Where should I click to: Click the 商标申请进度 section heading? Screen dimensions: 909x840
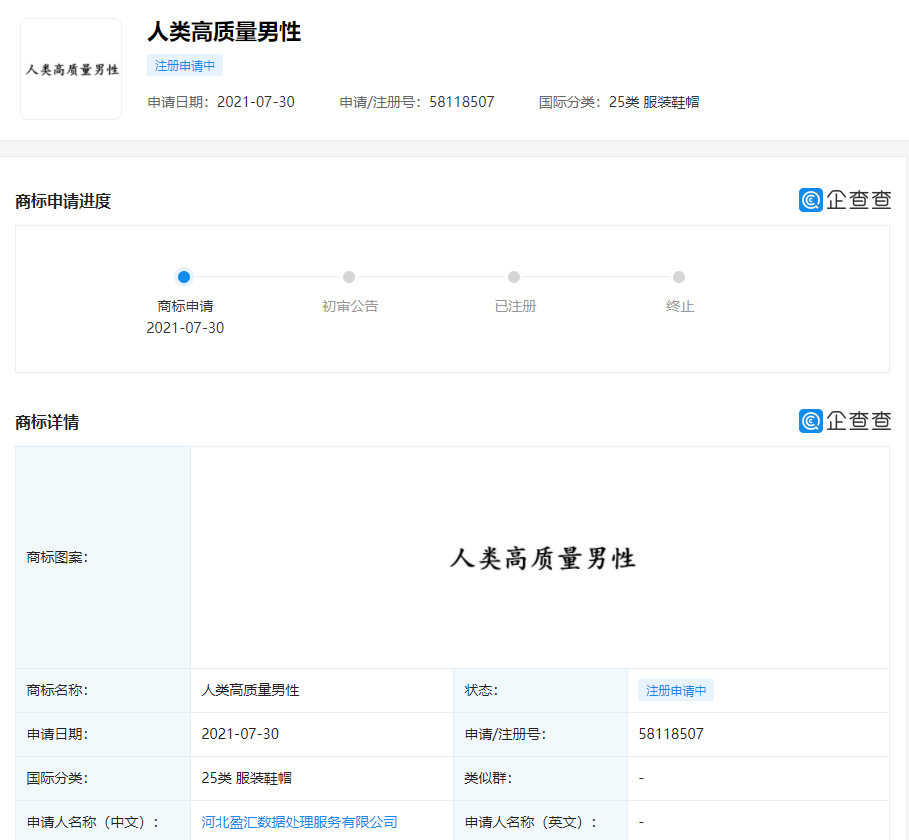63,202
